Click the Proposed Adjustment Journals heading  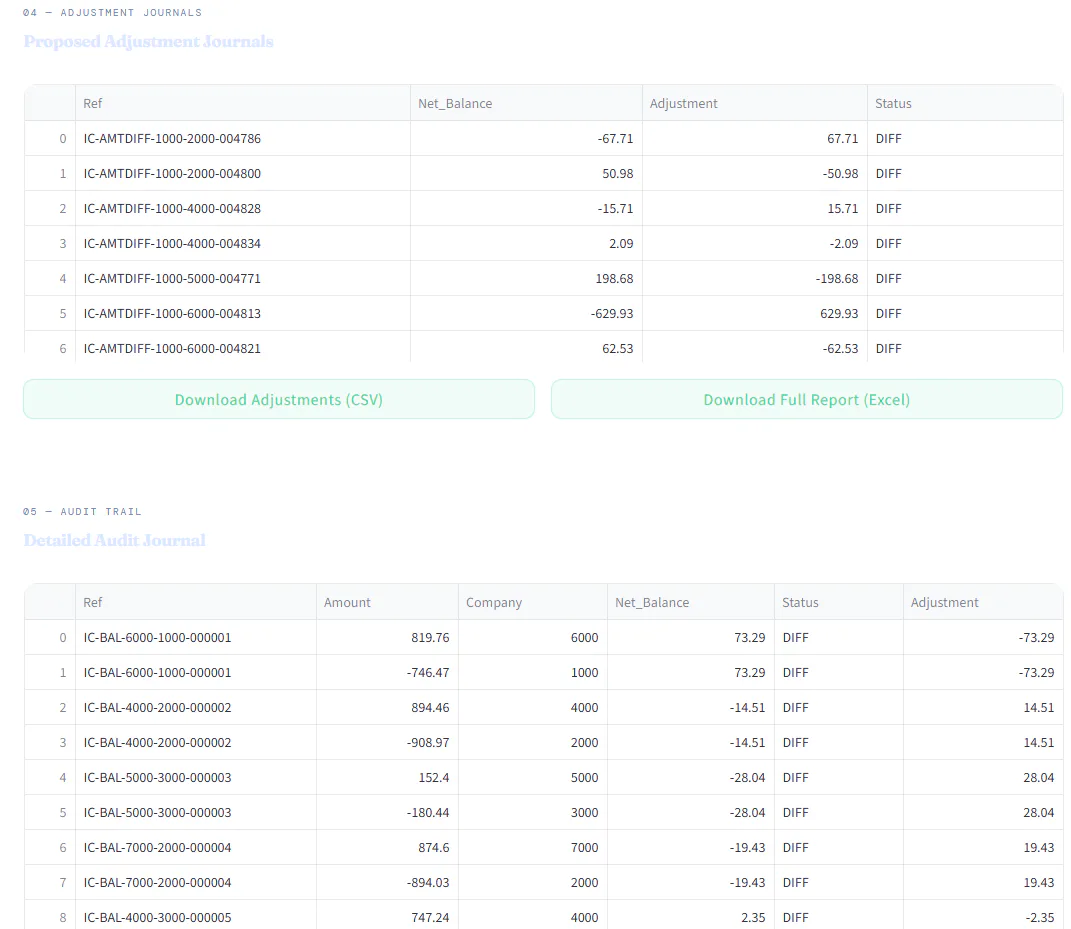pyautogui.click(x=148, y=42)
